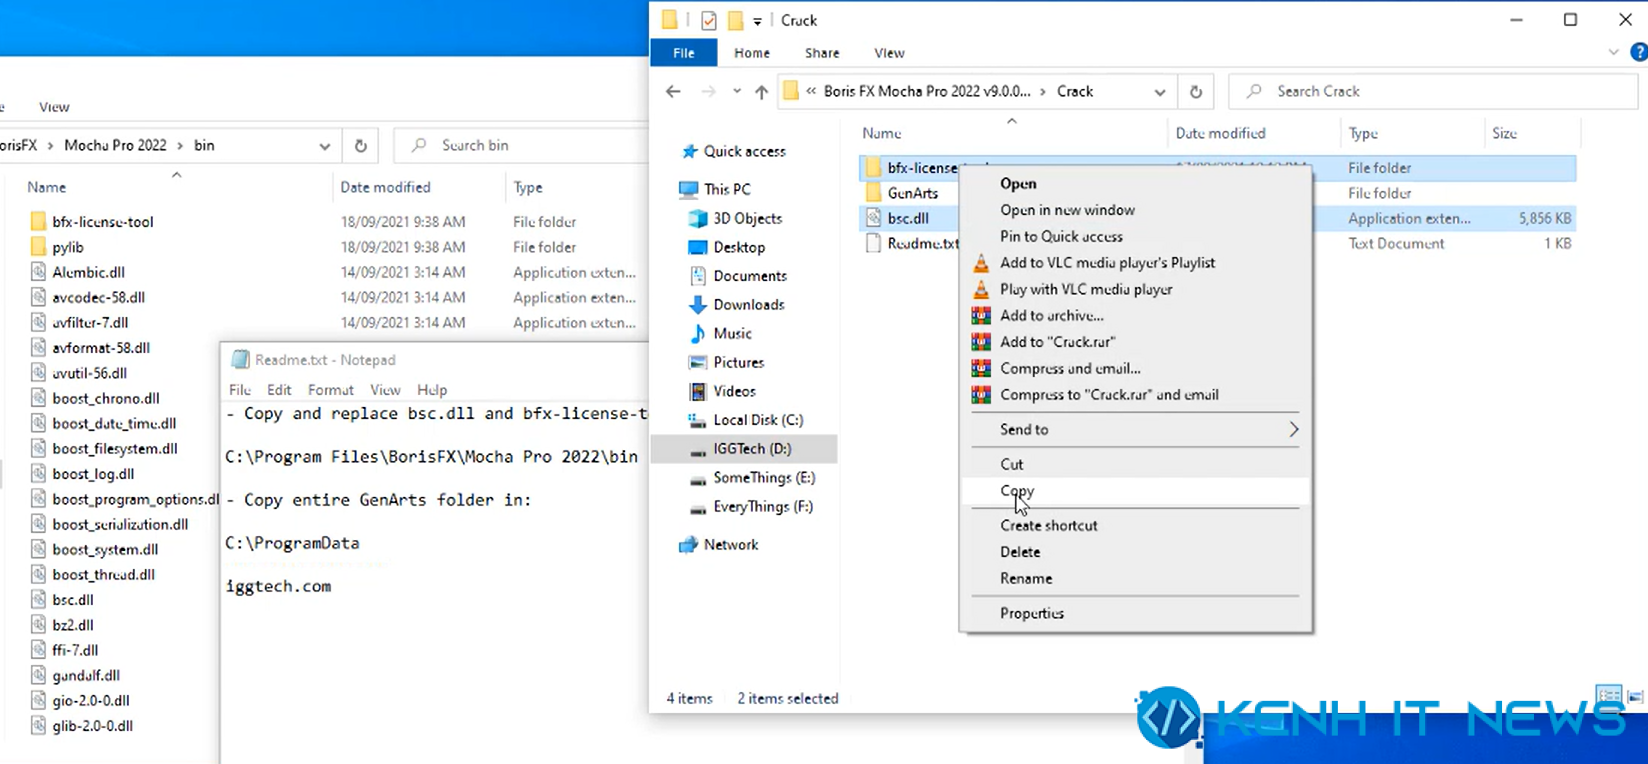This screenshot has width=1648, height=764.
Task: Open Videos in navigation pane
Action: coord(734,391)
